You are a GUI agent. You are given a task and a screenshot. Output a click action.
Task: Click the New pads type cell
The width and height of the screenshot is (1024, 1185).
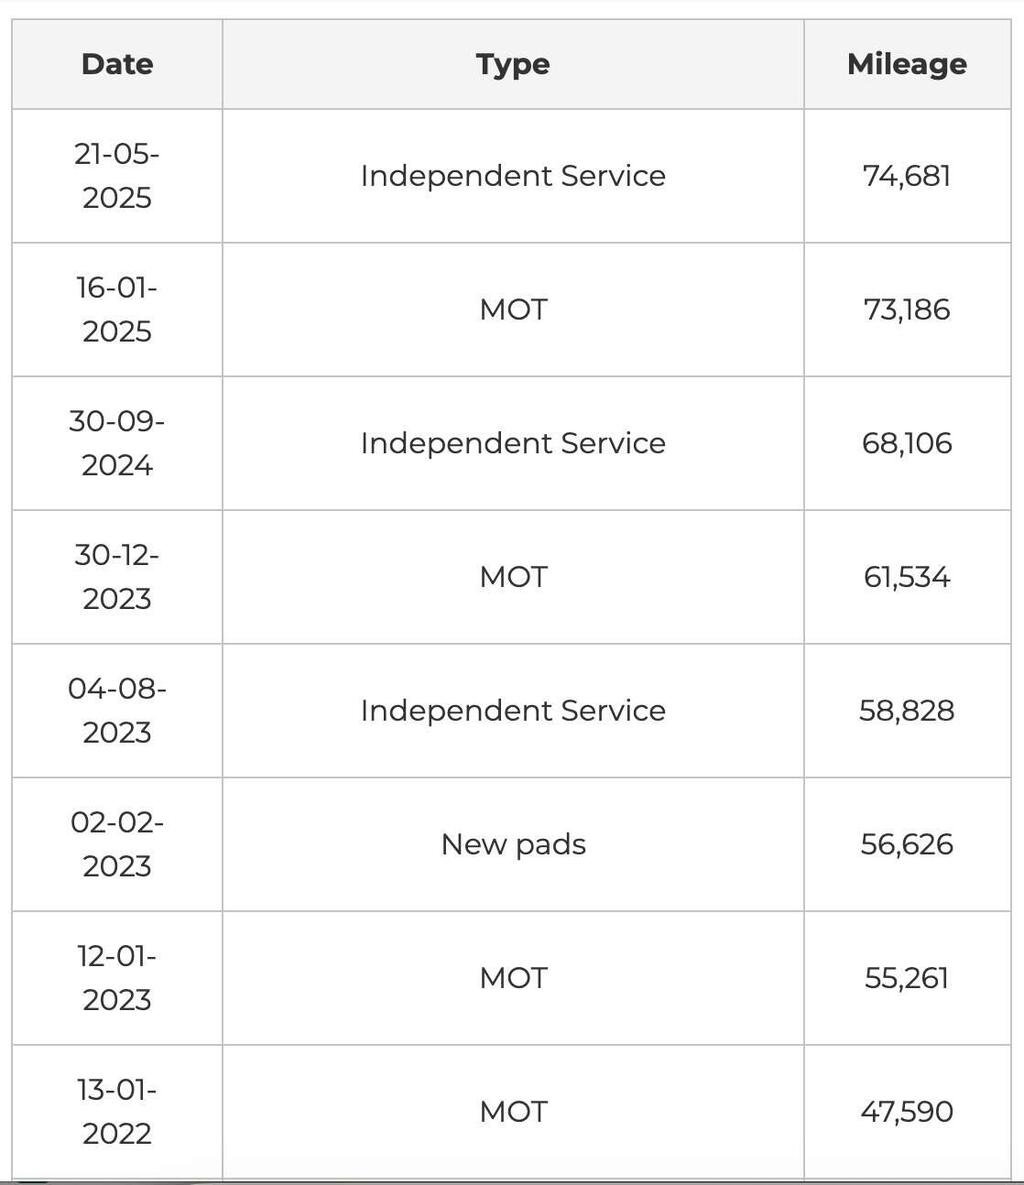513,844
